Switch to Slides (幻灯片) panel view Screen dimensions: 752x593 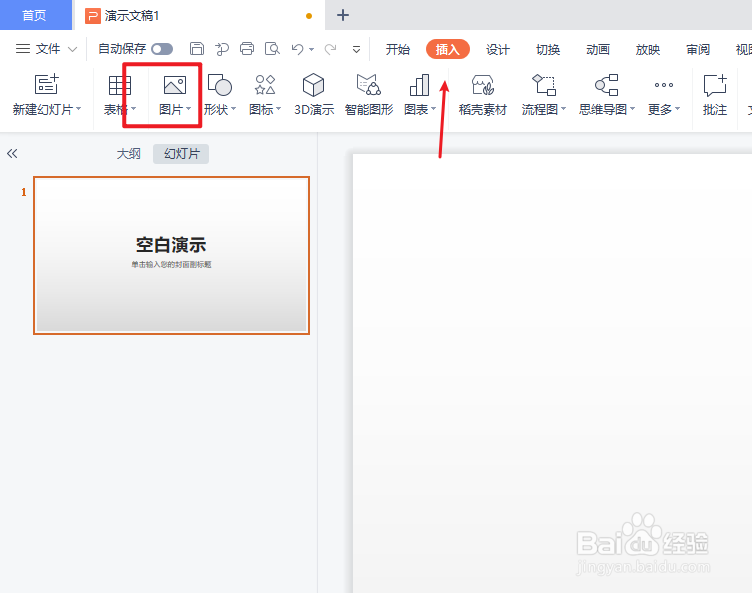[181, 154]
